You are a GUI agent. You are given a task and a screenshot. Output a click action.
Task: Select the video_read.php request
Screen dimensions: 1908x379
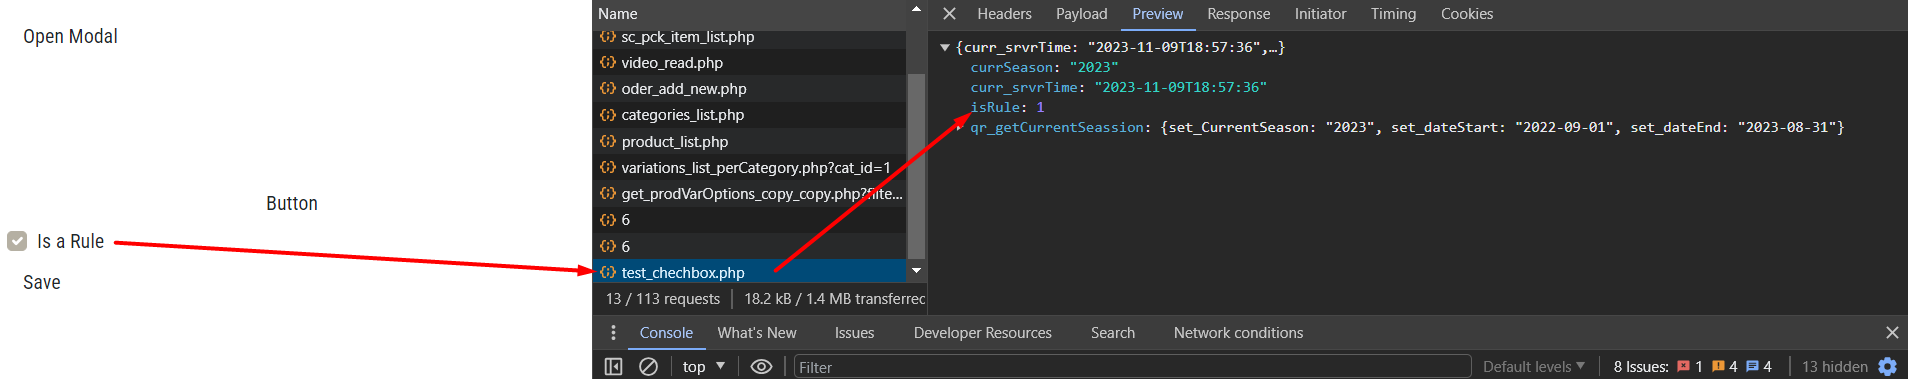pos(750,62)
